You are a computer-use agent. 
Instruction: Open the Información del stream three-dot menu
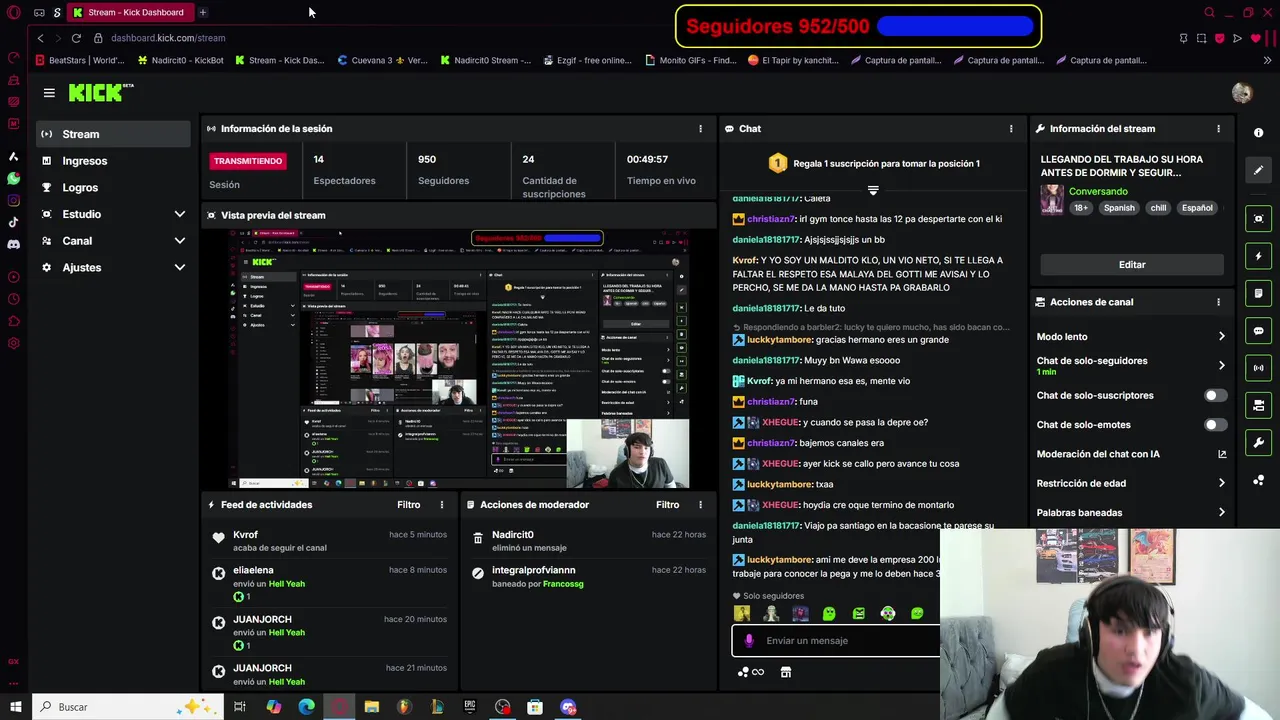[1218, 129]
